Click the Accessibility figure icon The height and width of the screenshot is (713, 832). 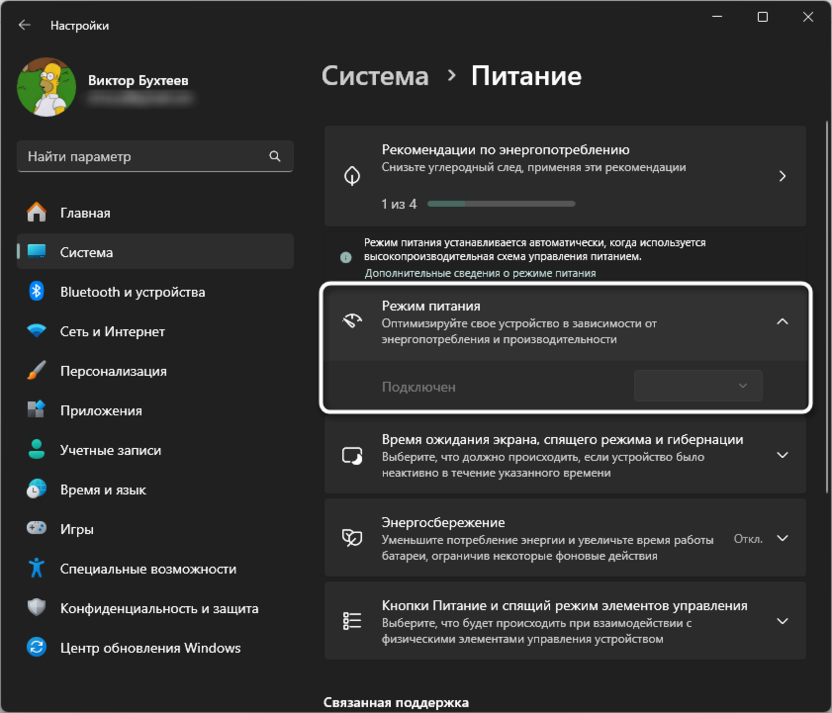coord(37,568)
